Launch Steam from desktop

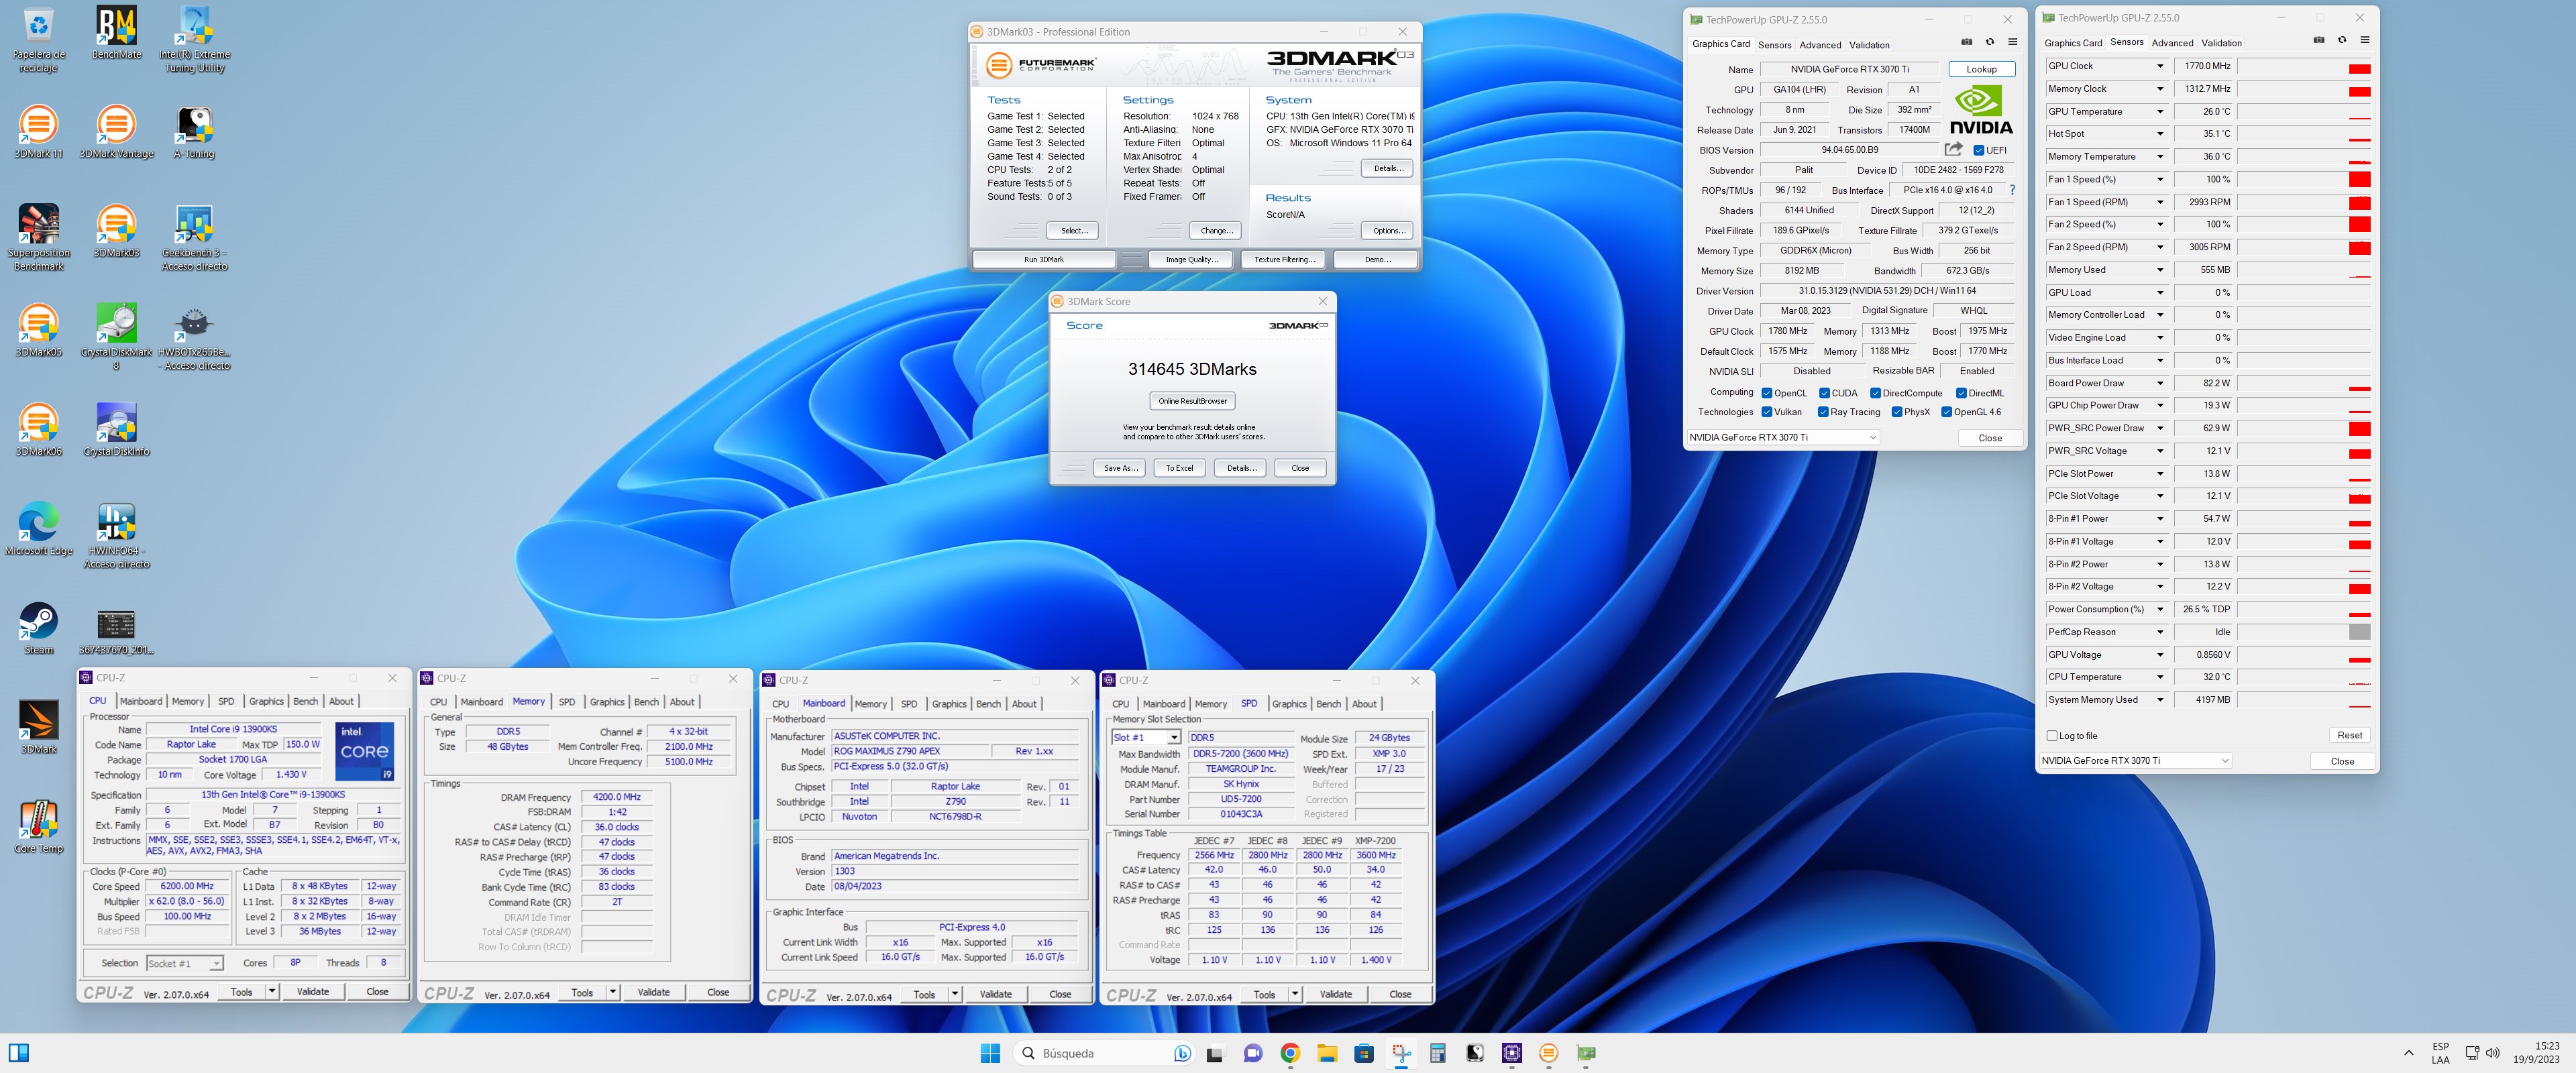(38, 627)
